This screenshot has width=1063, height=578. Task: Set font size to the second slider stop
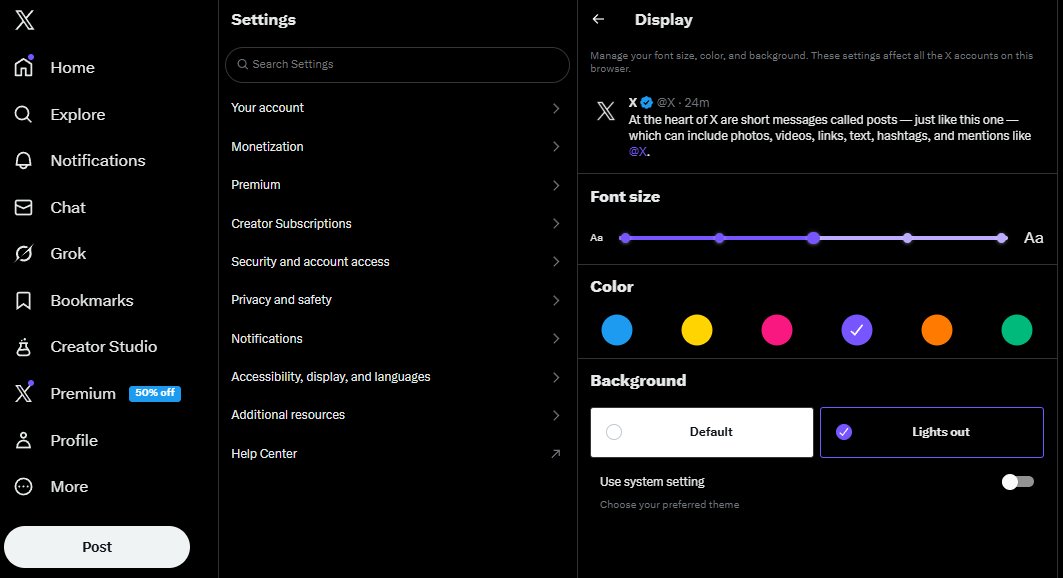click(719, 238)
